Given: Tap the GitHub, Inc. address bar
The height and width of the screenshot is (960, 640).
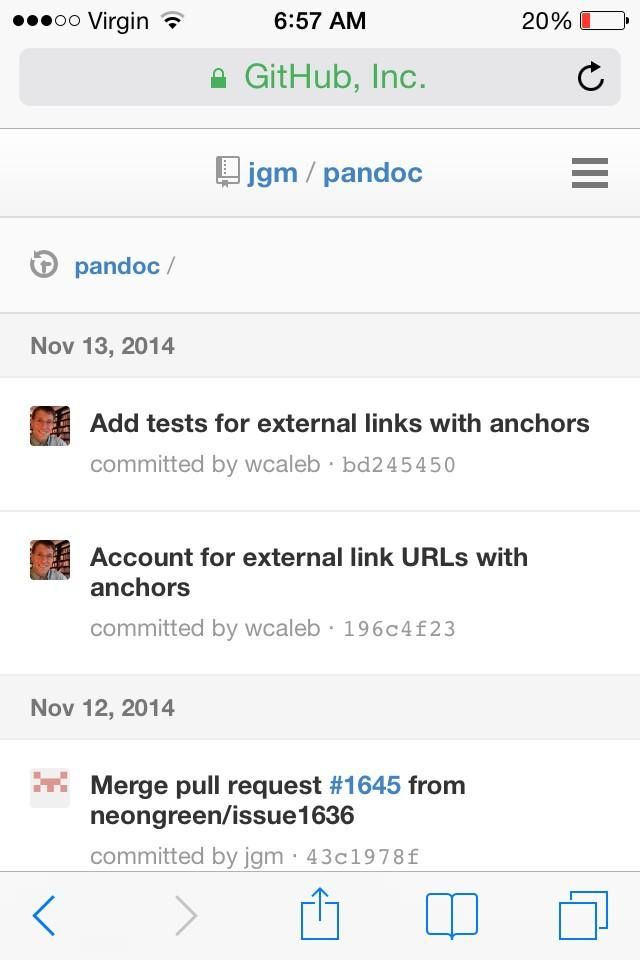Looking at the screenshot, I should 320,77.
